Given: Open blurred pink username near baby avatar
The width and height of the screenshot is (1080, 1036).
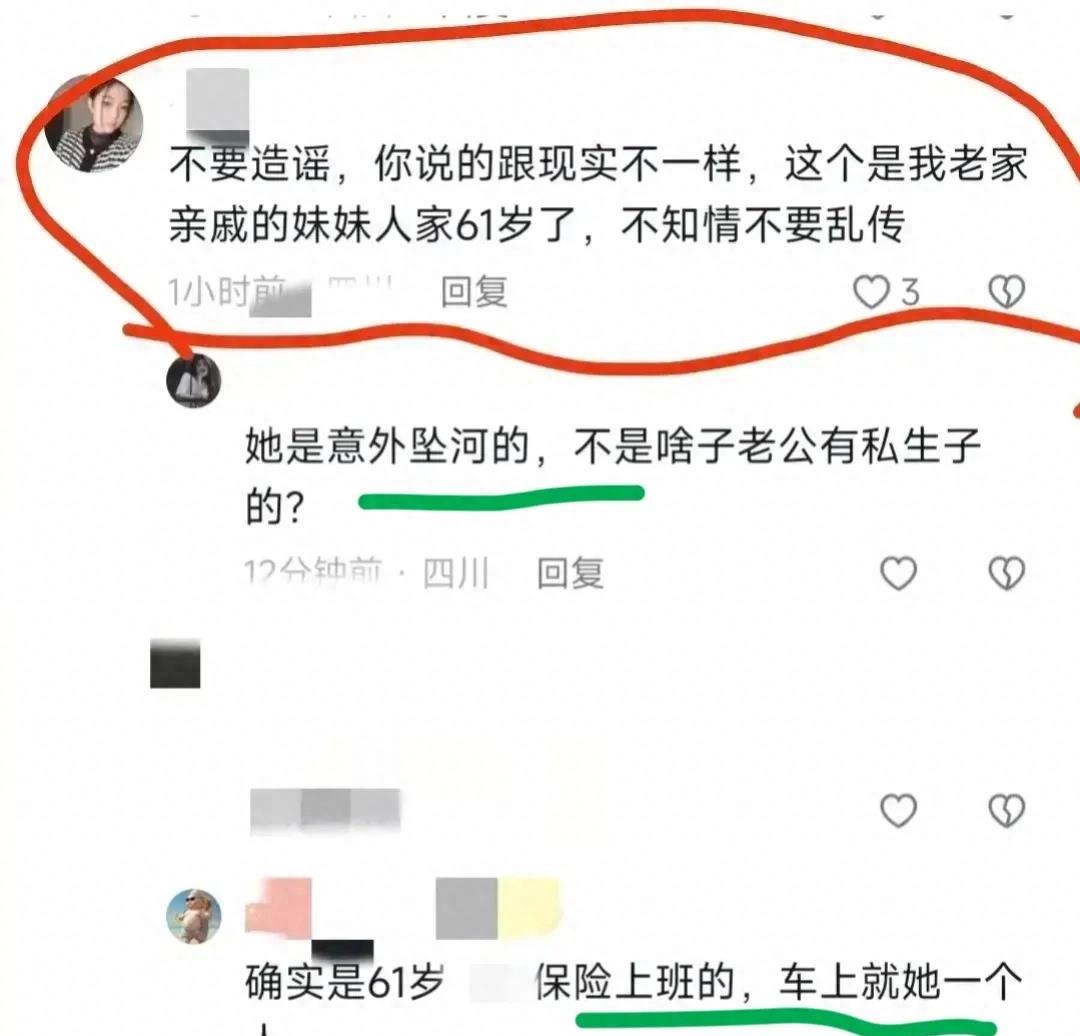Looking at the screenshot, I should (278, 908).
